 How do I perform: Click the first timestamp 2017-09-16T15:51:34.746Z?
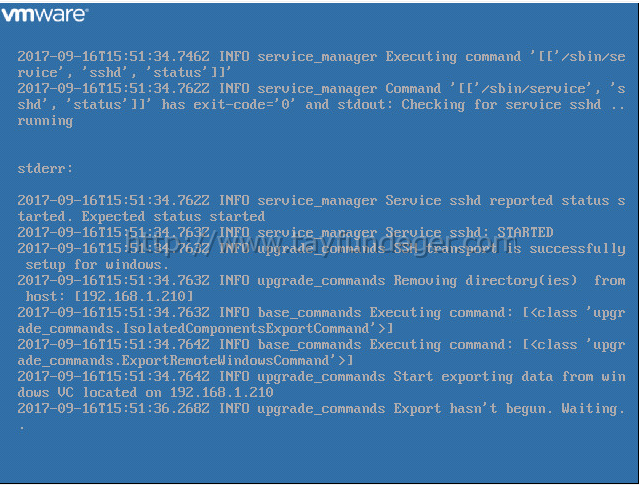click(x=113, y=56)
